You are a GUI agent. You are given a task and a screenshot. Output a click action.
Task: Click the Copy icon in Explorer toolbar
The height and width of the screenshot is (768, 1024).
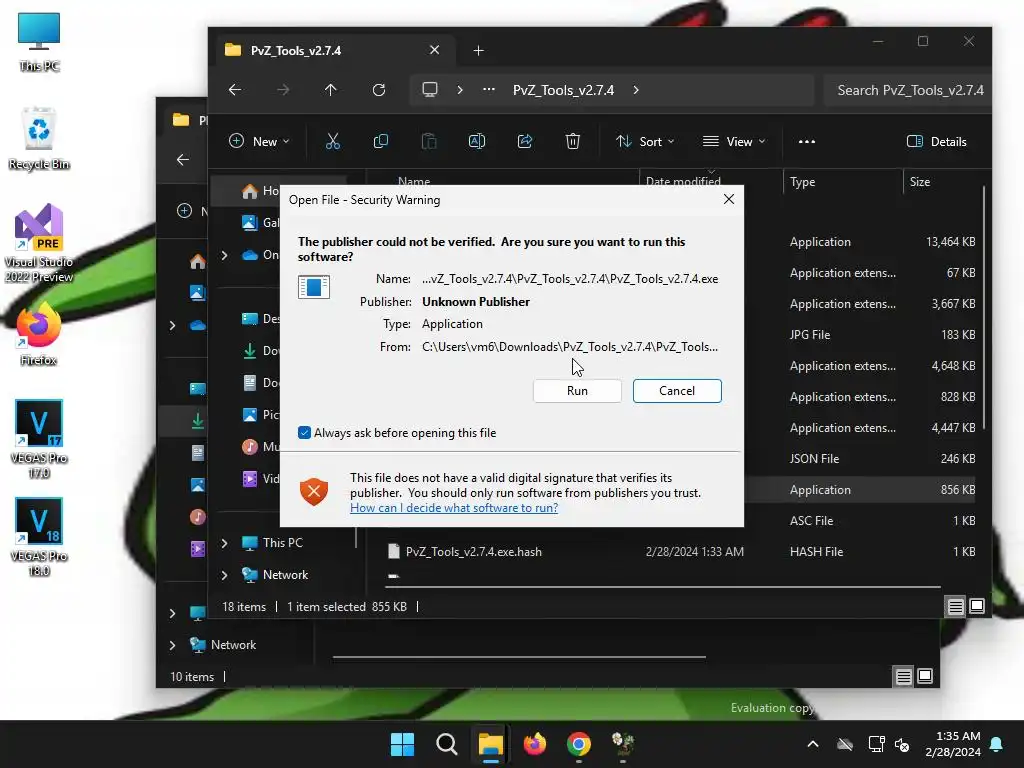[381, 141]
